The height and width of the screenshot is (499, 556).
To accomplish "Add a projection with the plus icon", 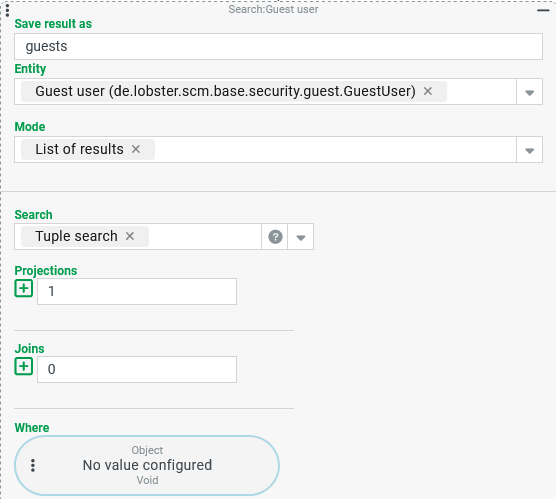I will click(24, 288).
